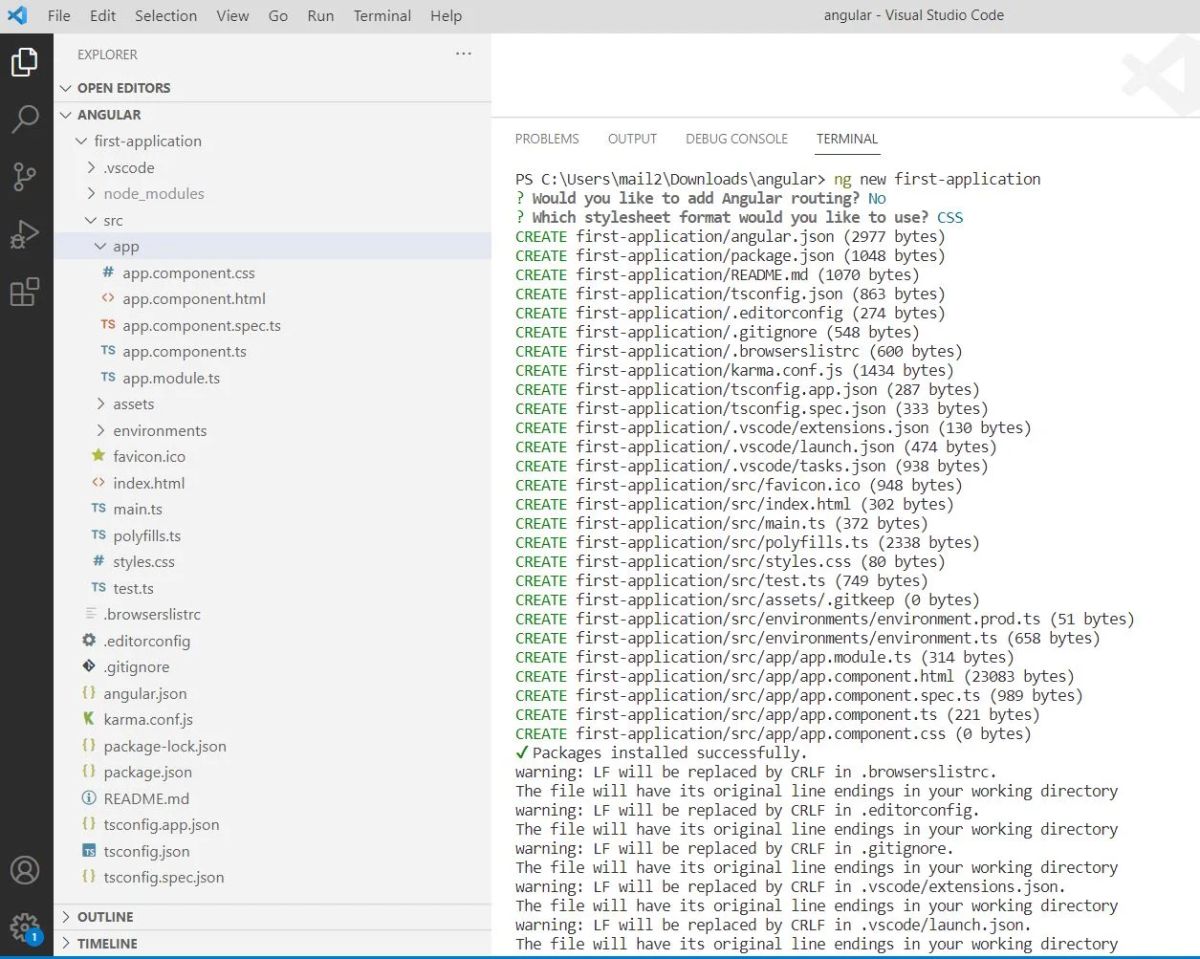The image size is (1200, 959).
Task: Open the View menu
Action: (x=233, y=16)
